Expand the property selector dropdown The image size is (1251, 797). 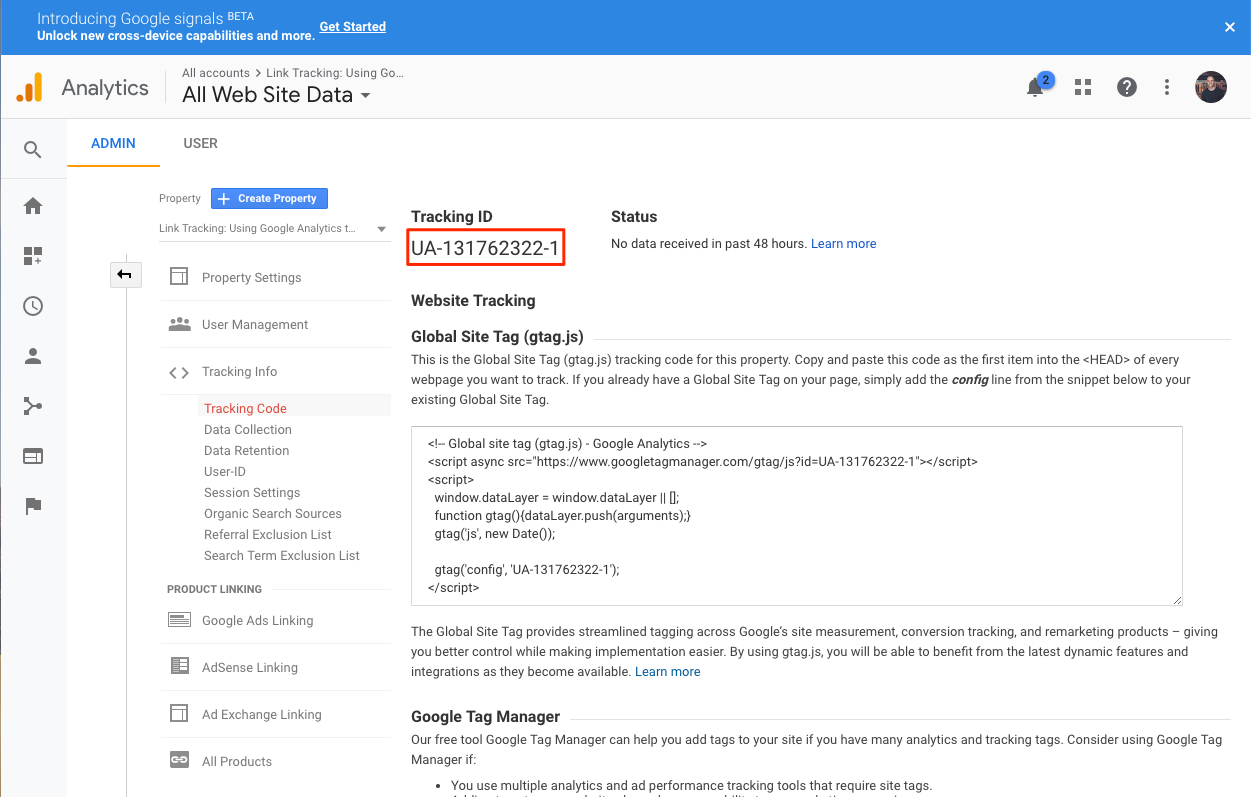point(381,228)
